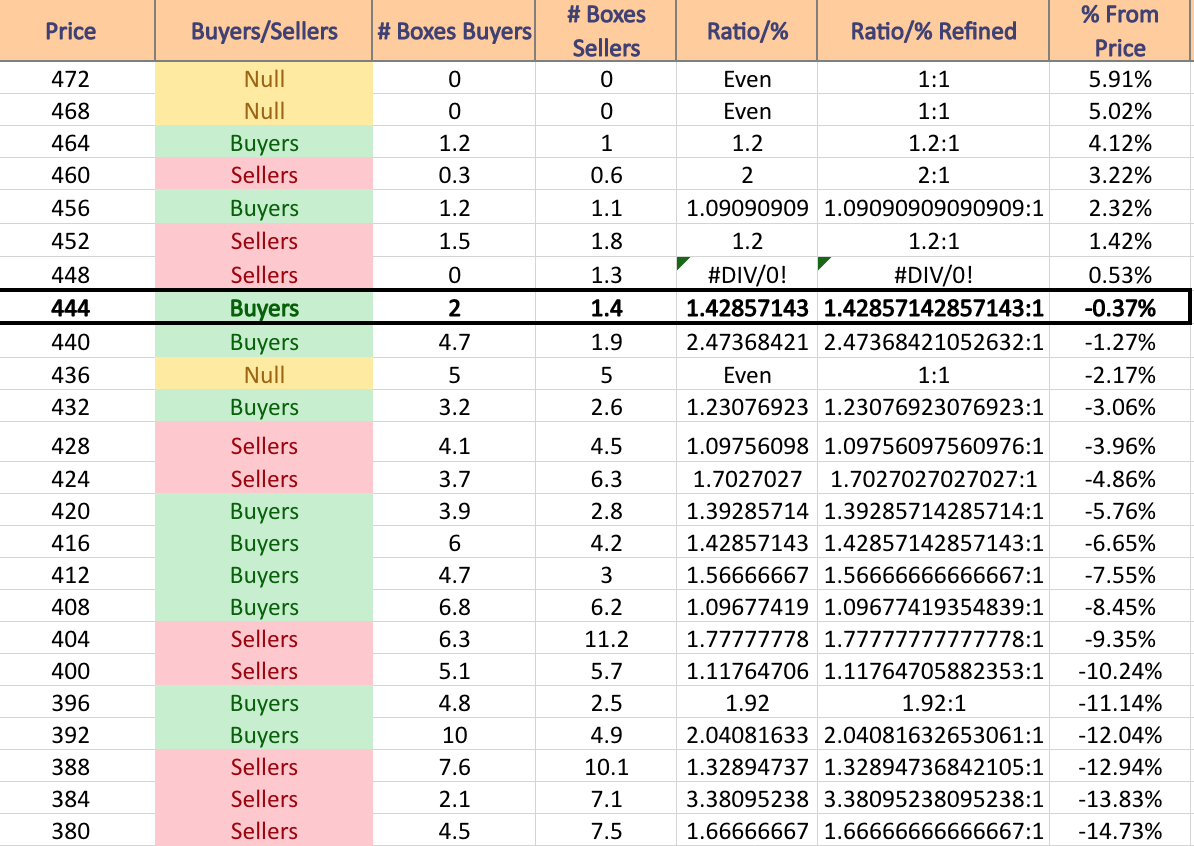Click the Buyers cell in row 464
Image resolution: width=1194 pixels, height=846 pixels.
click(x=263, y=142)
